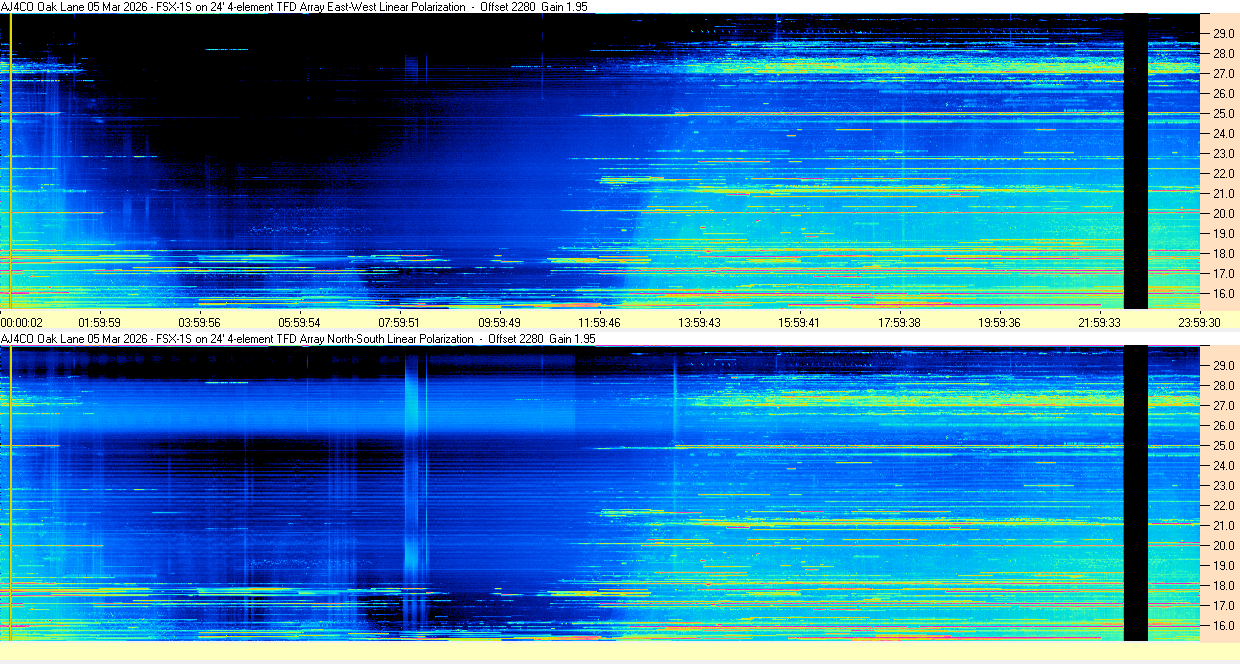Pick 17.0 frequency label on North-South chart

coord(1223,606)
